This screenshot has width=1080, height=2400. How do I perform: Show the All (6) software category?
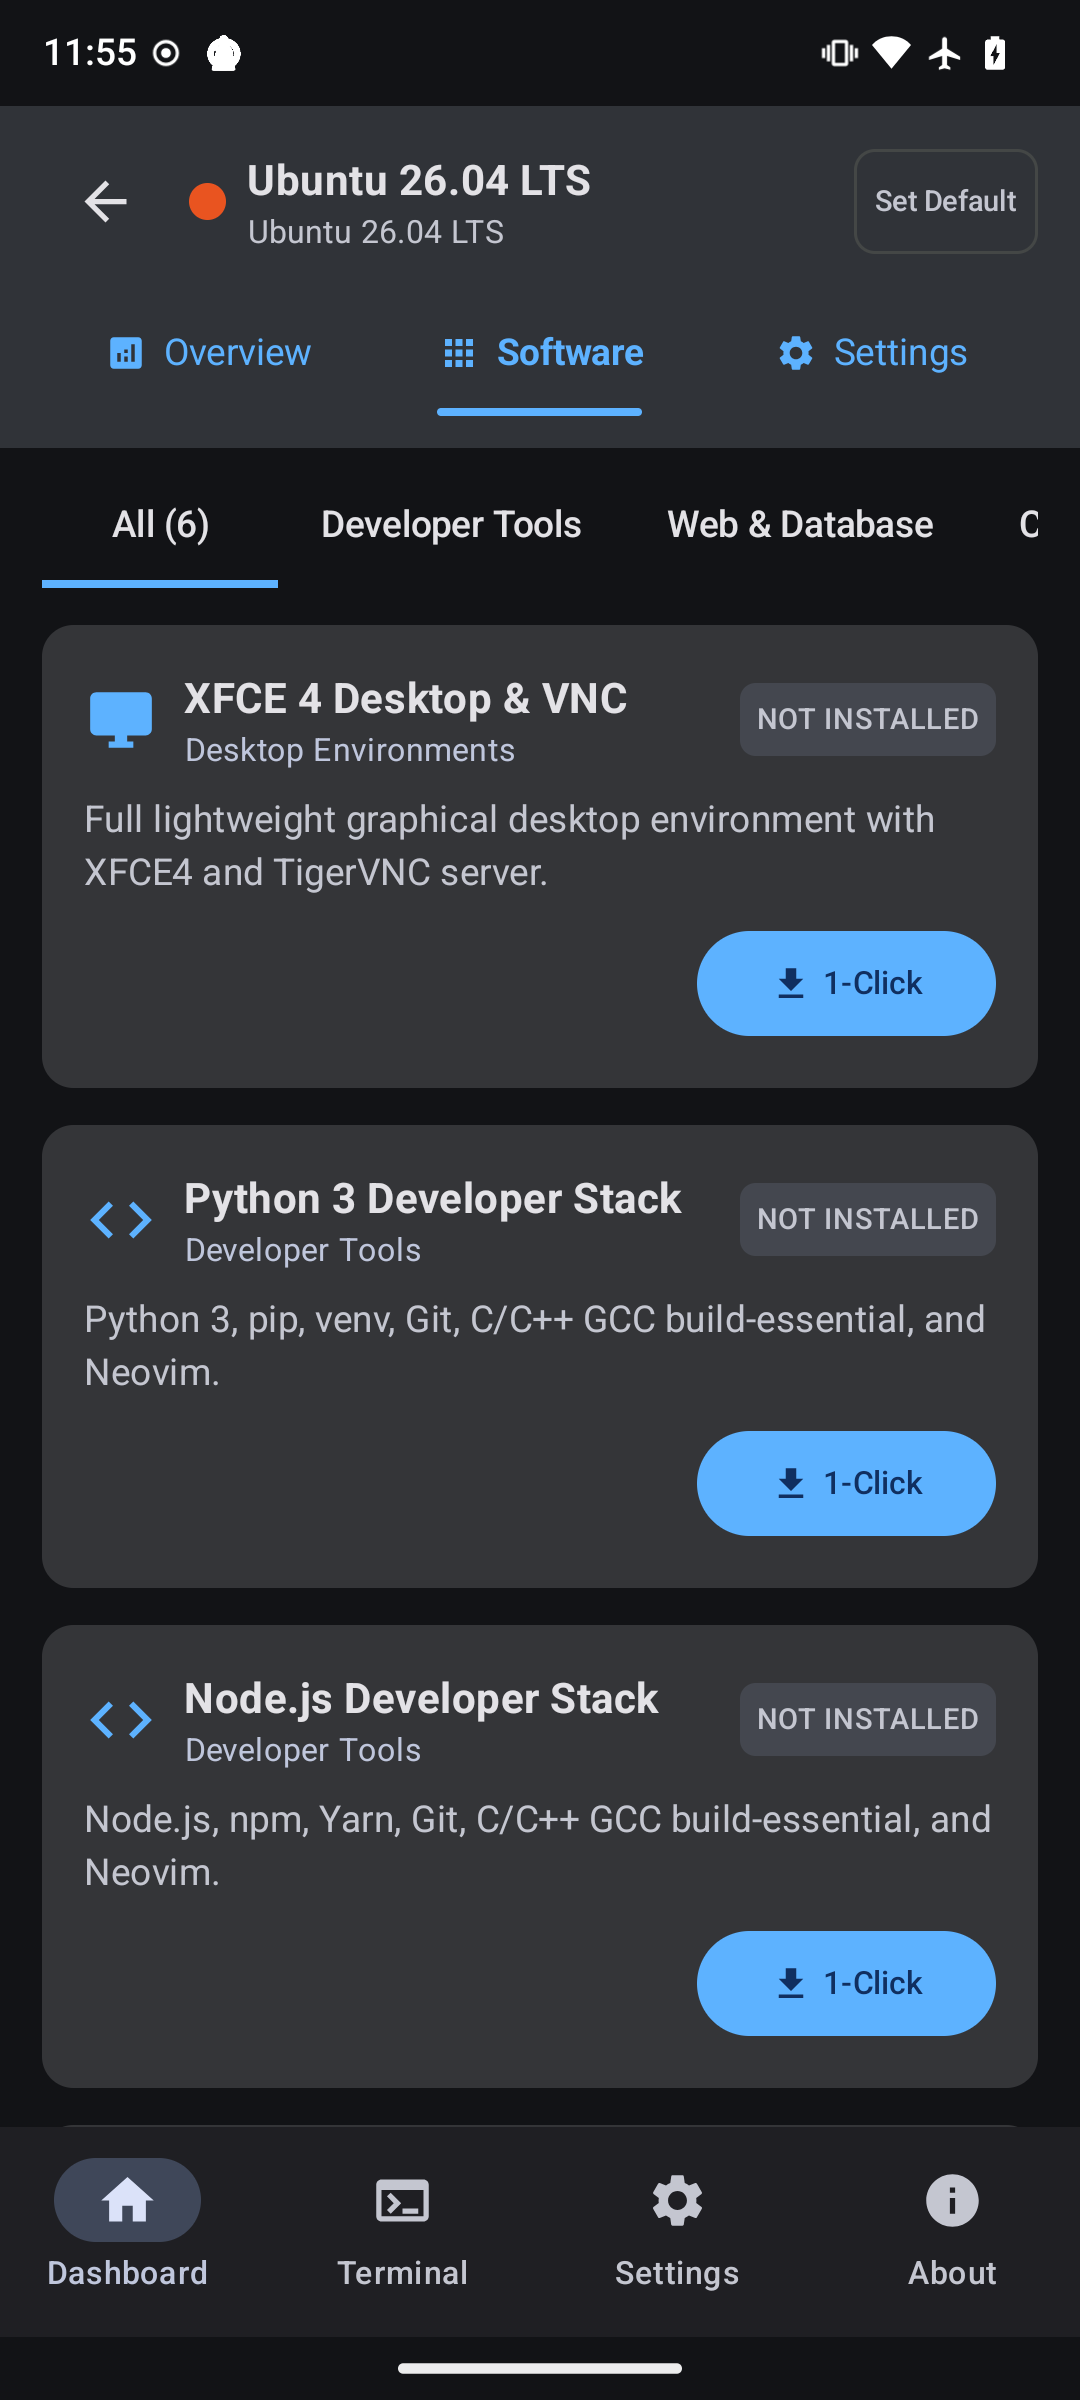(x=160, y=525)
